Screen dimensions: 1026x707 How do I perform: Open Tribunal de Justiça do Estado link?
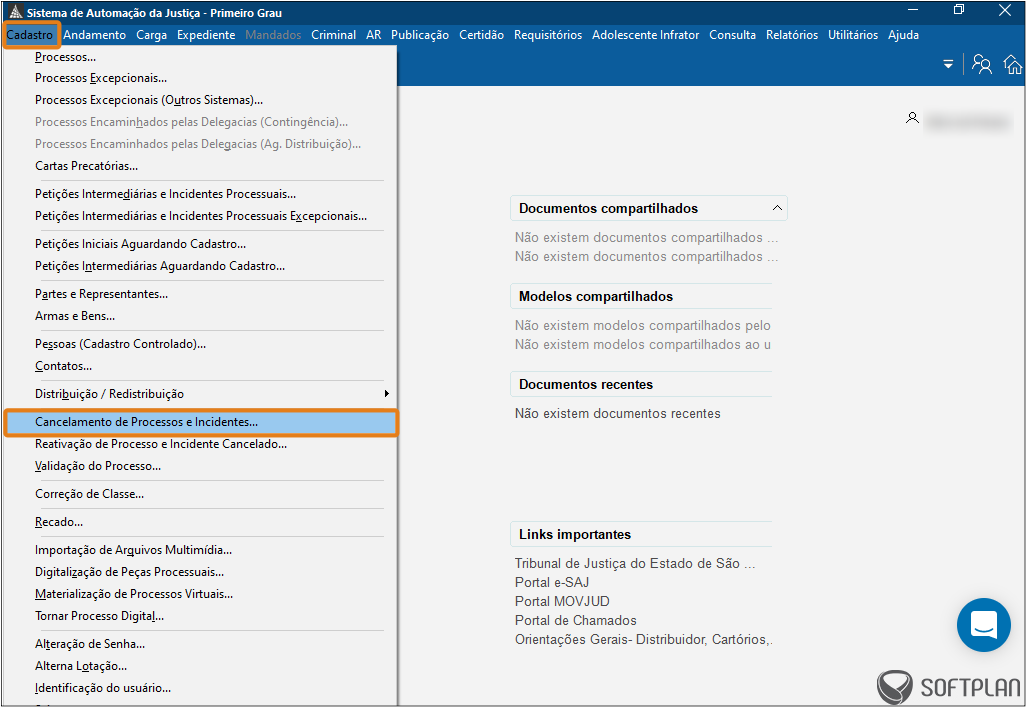(x=635, y=564)
